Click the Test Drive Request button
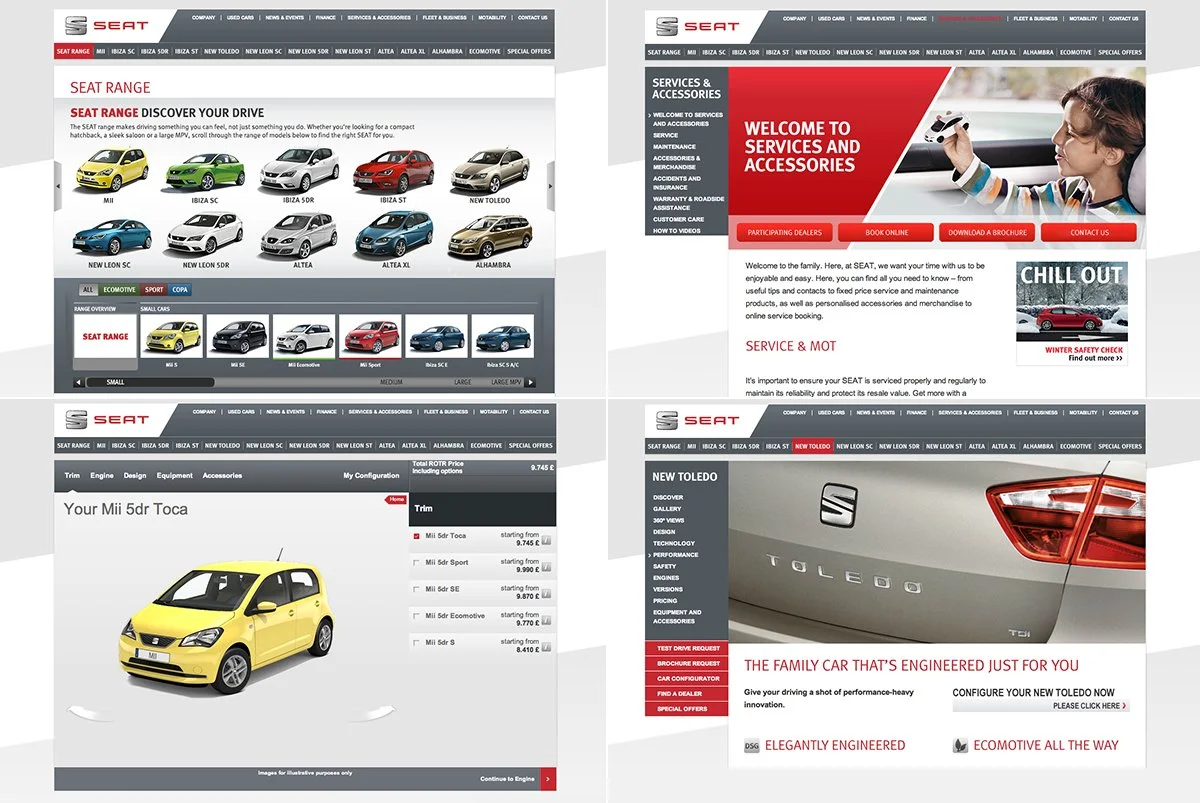The width and height of the screenshot is (1200, 803). [x=687, y=649]
